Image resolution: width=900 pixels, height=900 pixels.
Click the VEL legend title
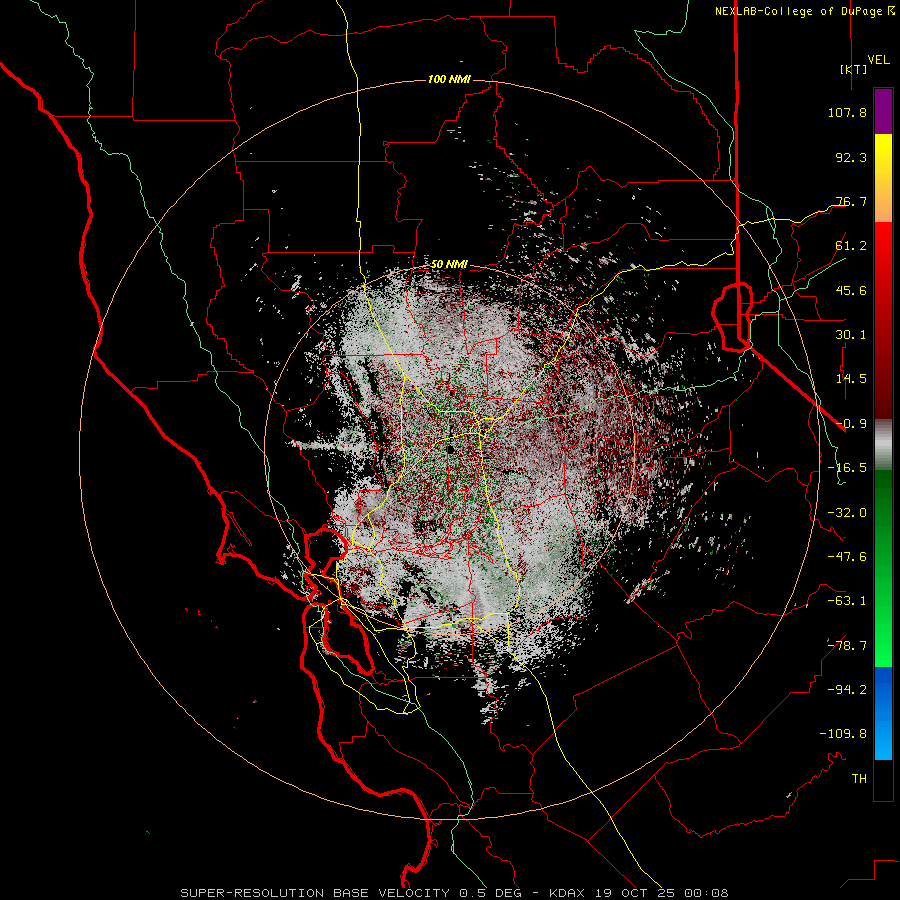tap(878, 60)
